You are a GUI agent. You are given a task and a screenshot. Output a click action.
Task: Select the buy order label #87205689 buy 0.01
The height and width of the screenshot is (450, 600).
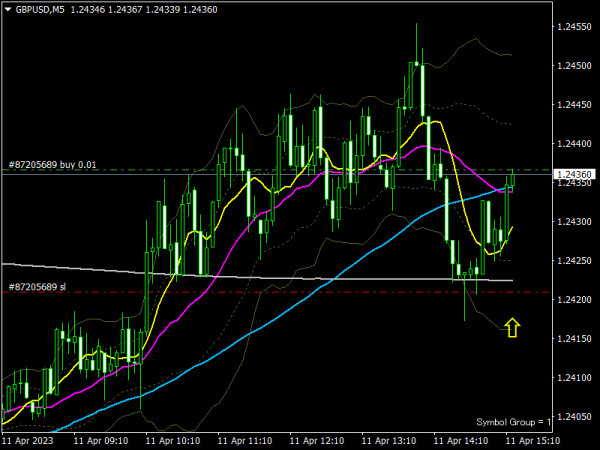coord(52,165)
